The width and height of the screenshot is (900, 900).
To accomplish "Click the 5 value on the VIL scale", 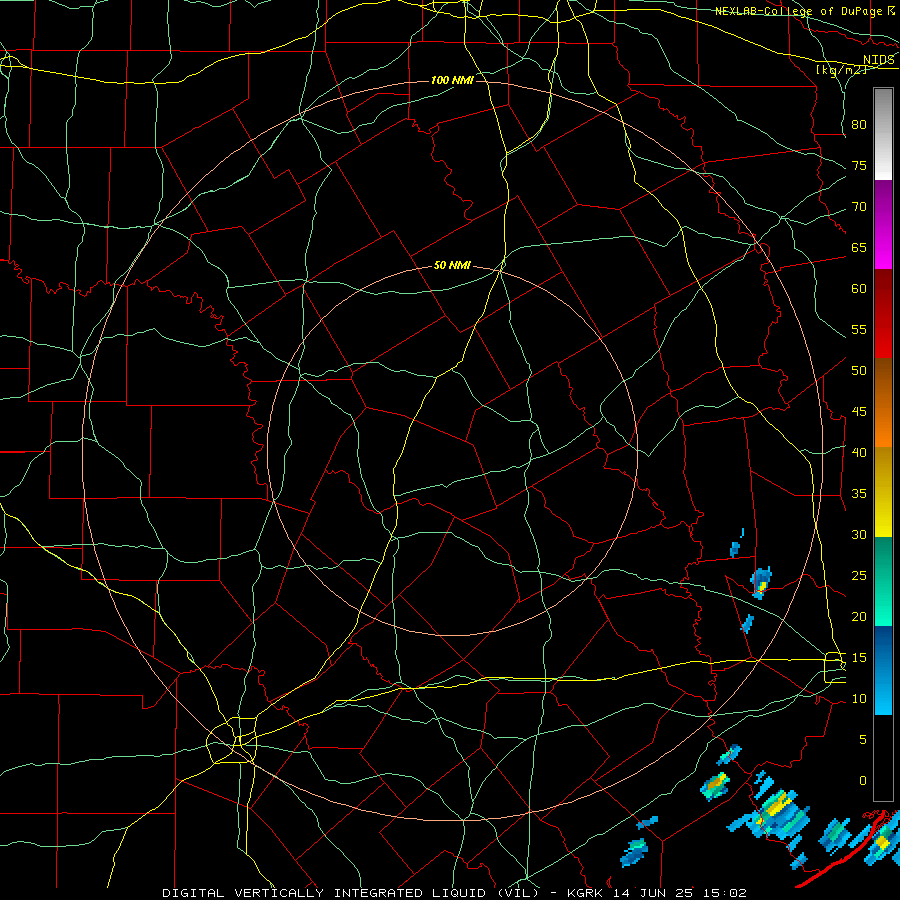I will coord(863,740).
